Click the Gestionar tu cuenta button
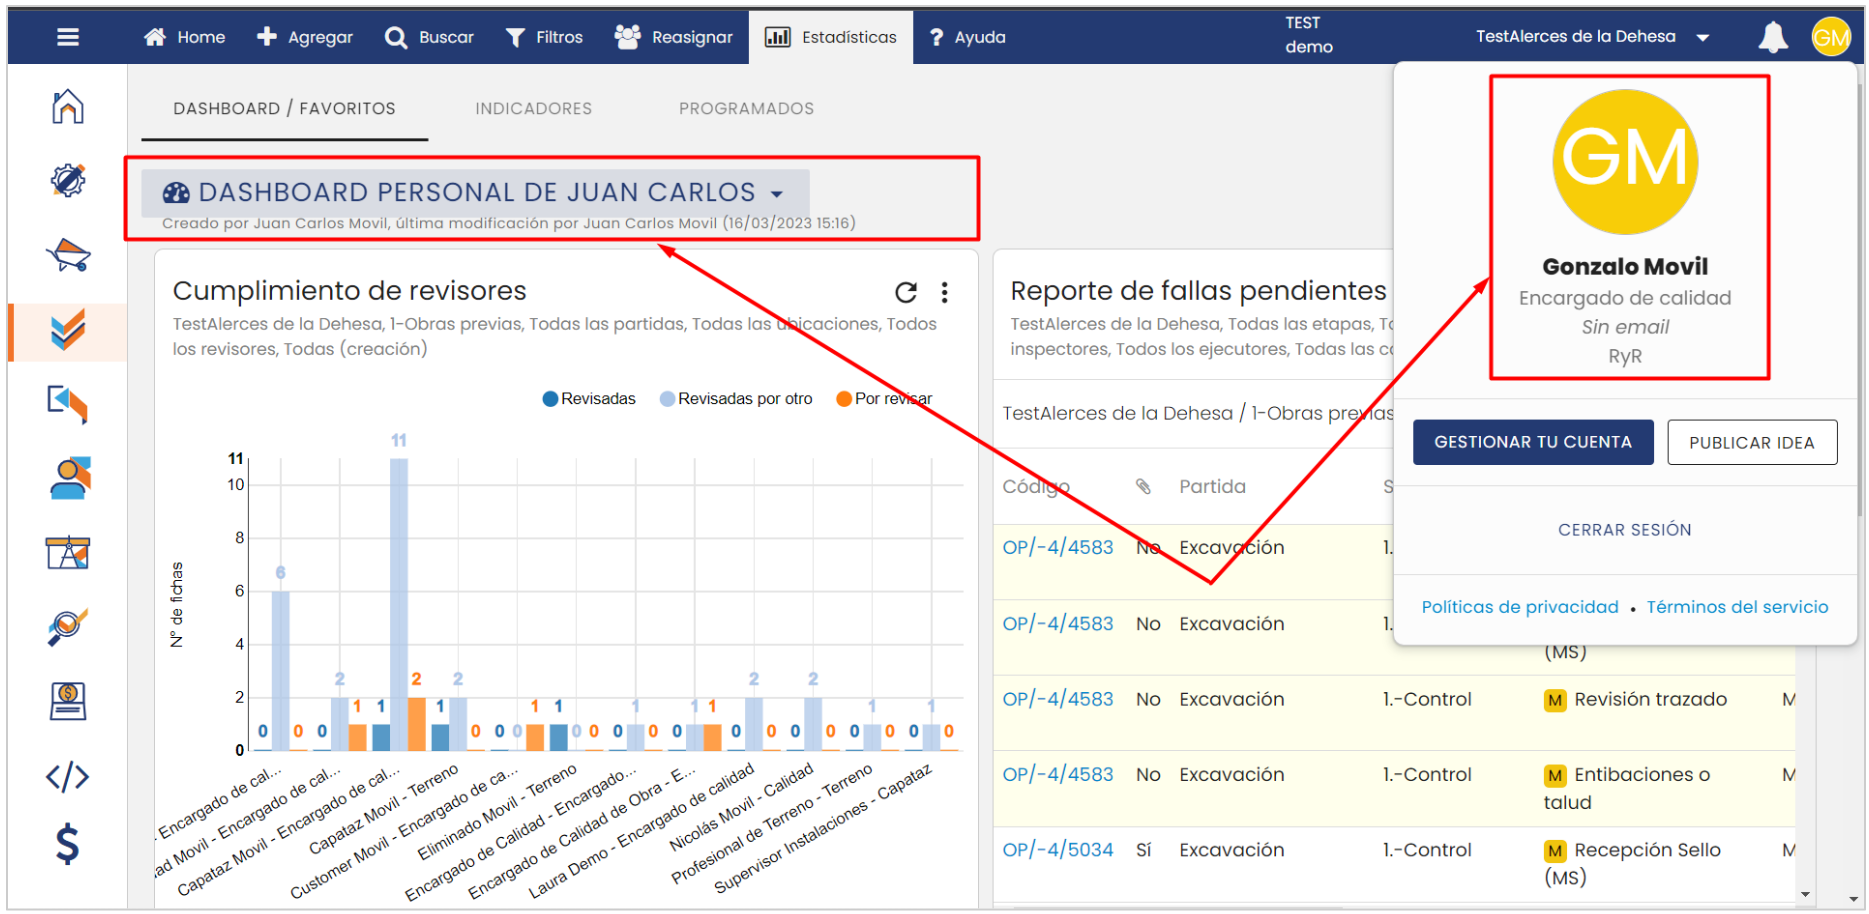 click(x=1532, y=442)
